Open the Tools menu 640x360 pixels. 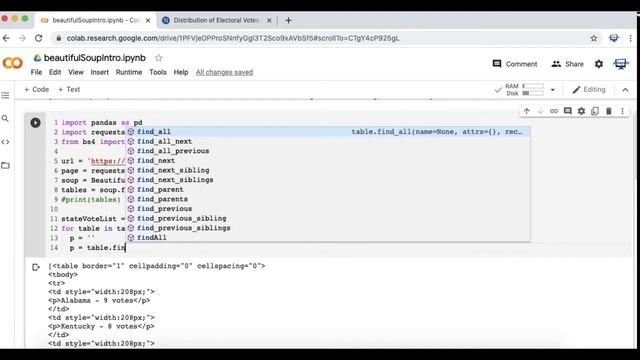point(158,72)
